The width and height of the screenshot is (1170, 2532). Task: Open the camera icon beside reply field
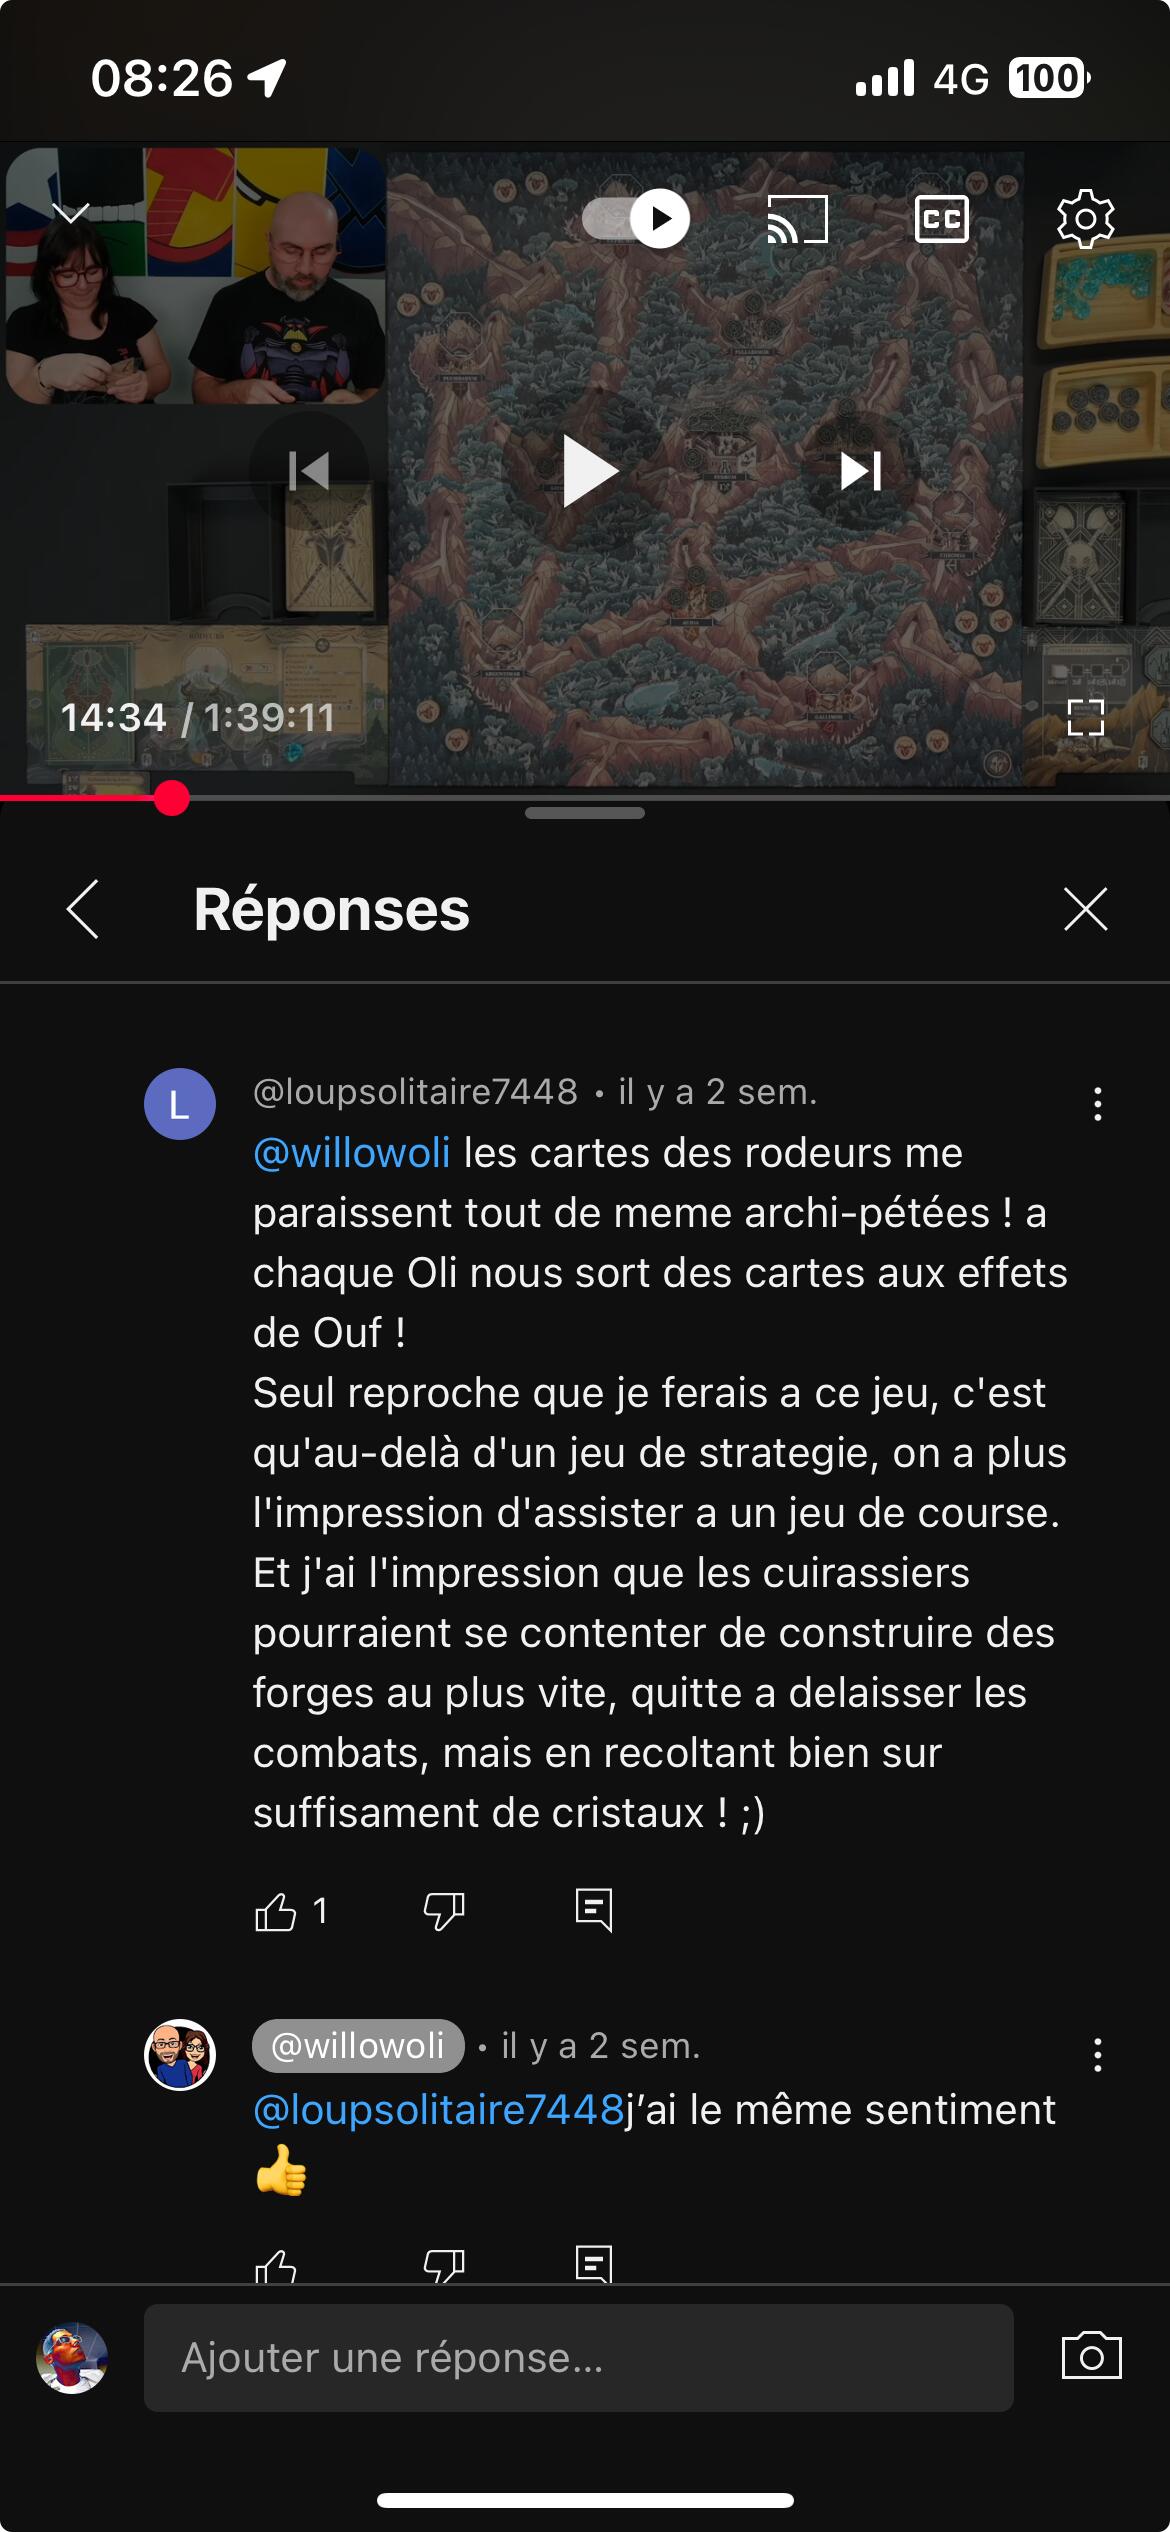1091,2356
